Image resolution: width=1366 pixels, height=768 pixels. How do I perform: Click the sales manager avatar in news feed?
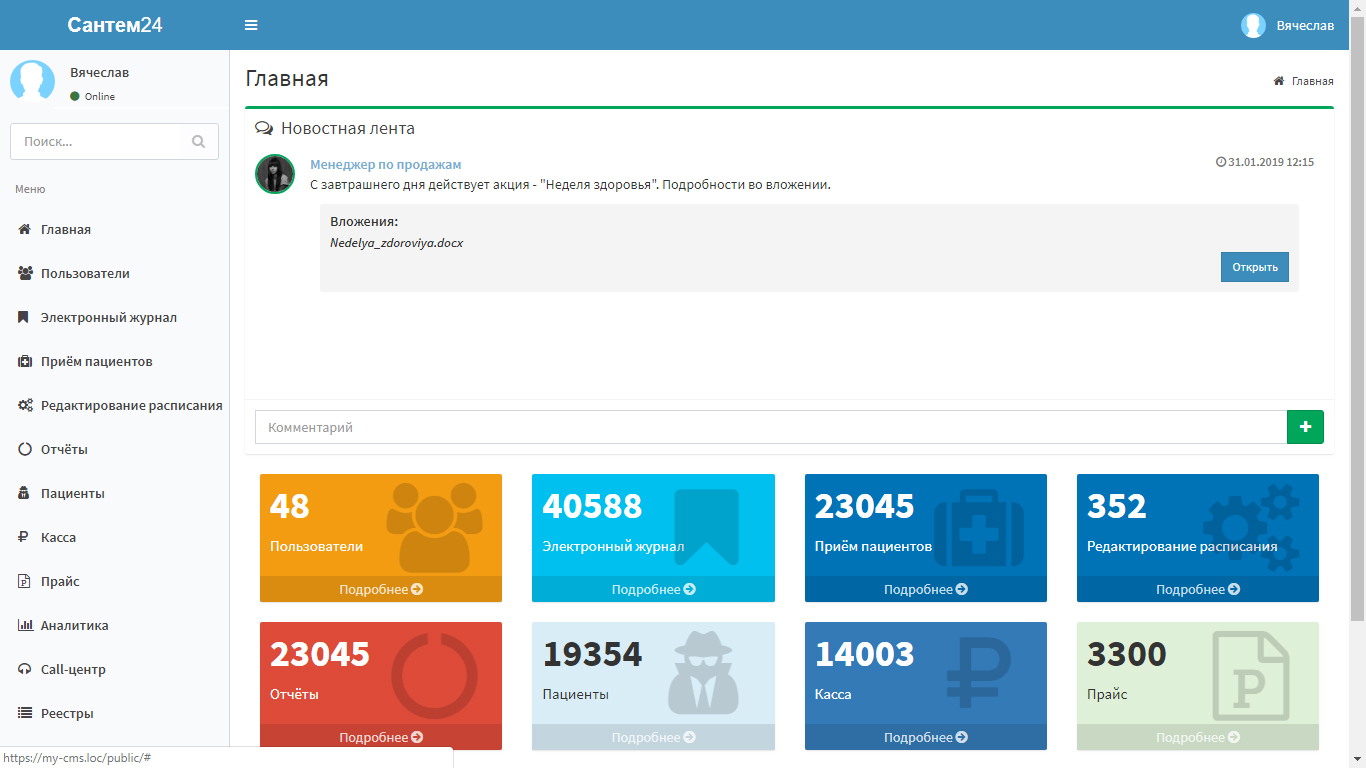click(x=275, y=174)
